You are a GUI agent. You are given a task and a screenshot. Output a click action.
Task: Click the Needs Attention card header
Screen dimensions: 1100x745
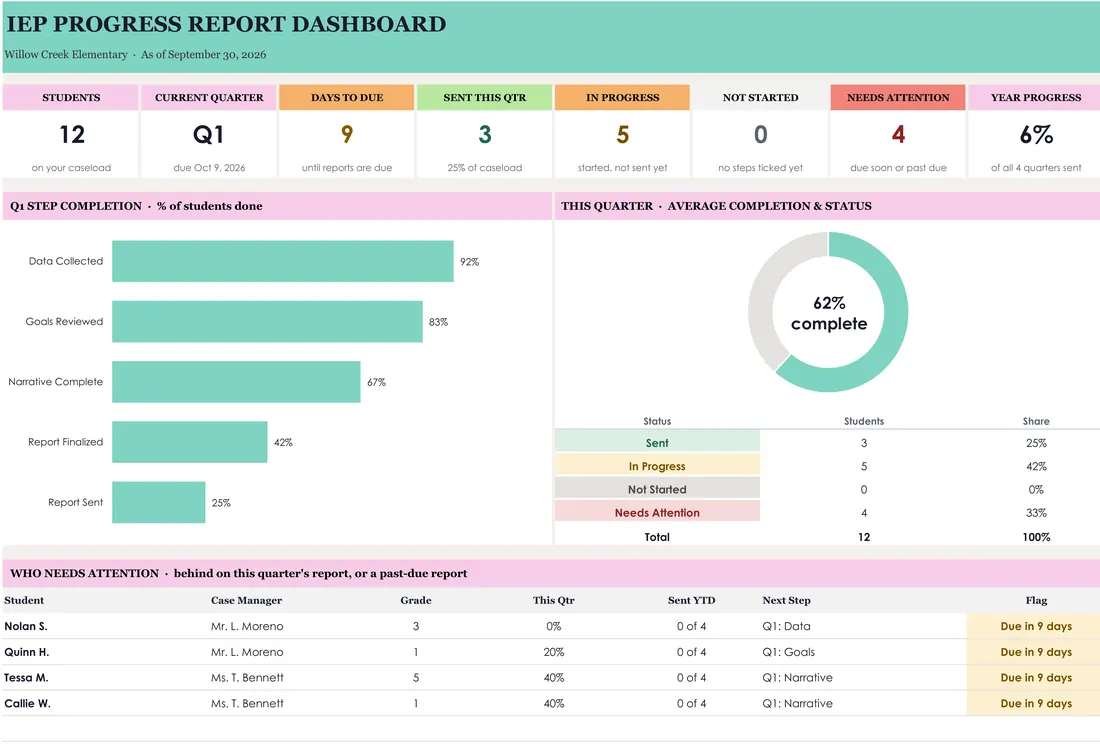point(898,98)
